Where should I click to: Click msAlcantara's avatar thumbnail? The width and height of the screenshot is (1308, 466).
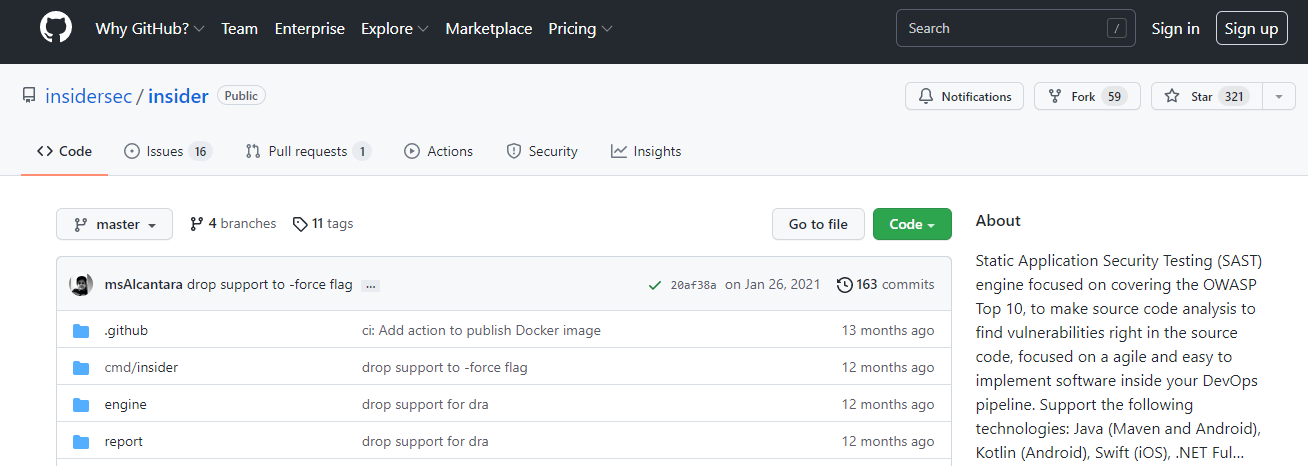point(81,284)
